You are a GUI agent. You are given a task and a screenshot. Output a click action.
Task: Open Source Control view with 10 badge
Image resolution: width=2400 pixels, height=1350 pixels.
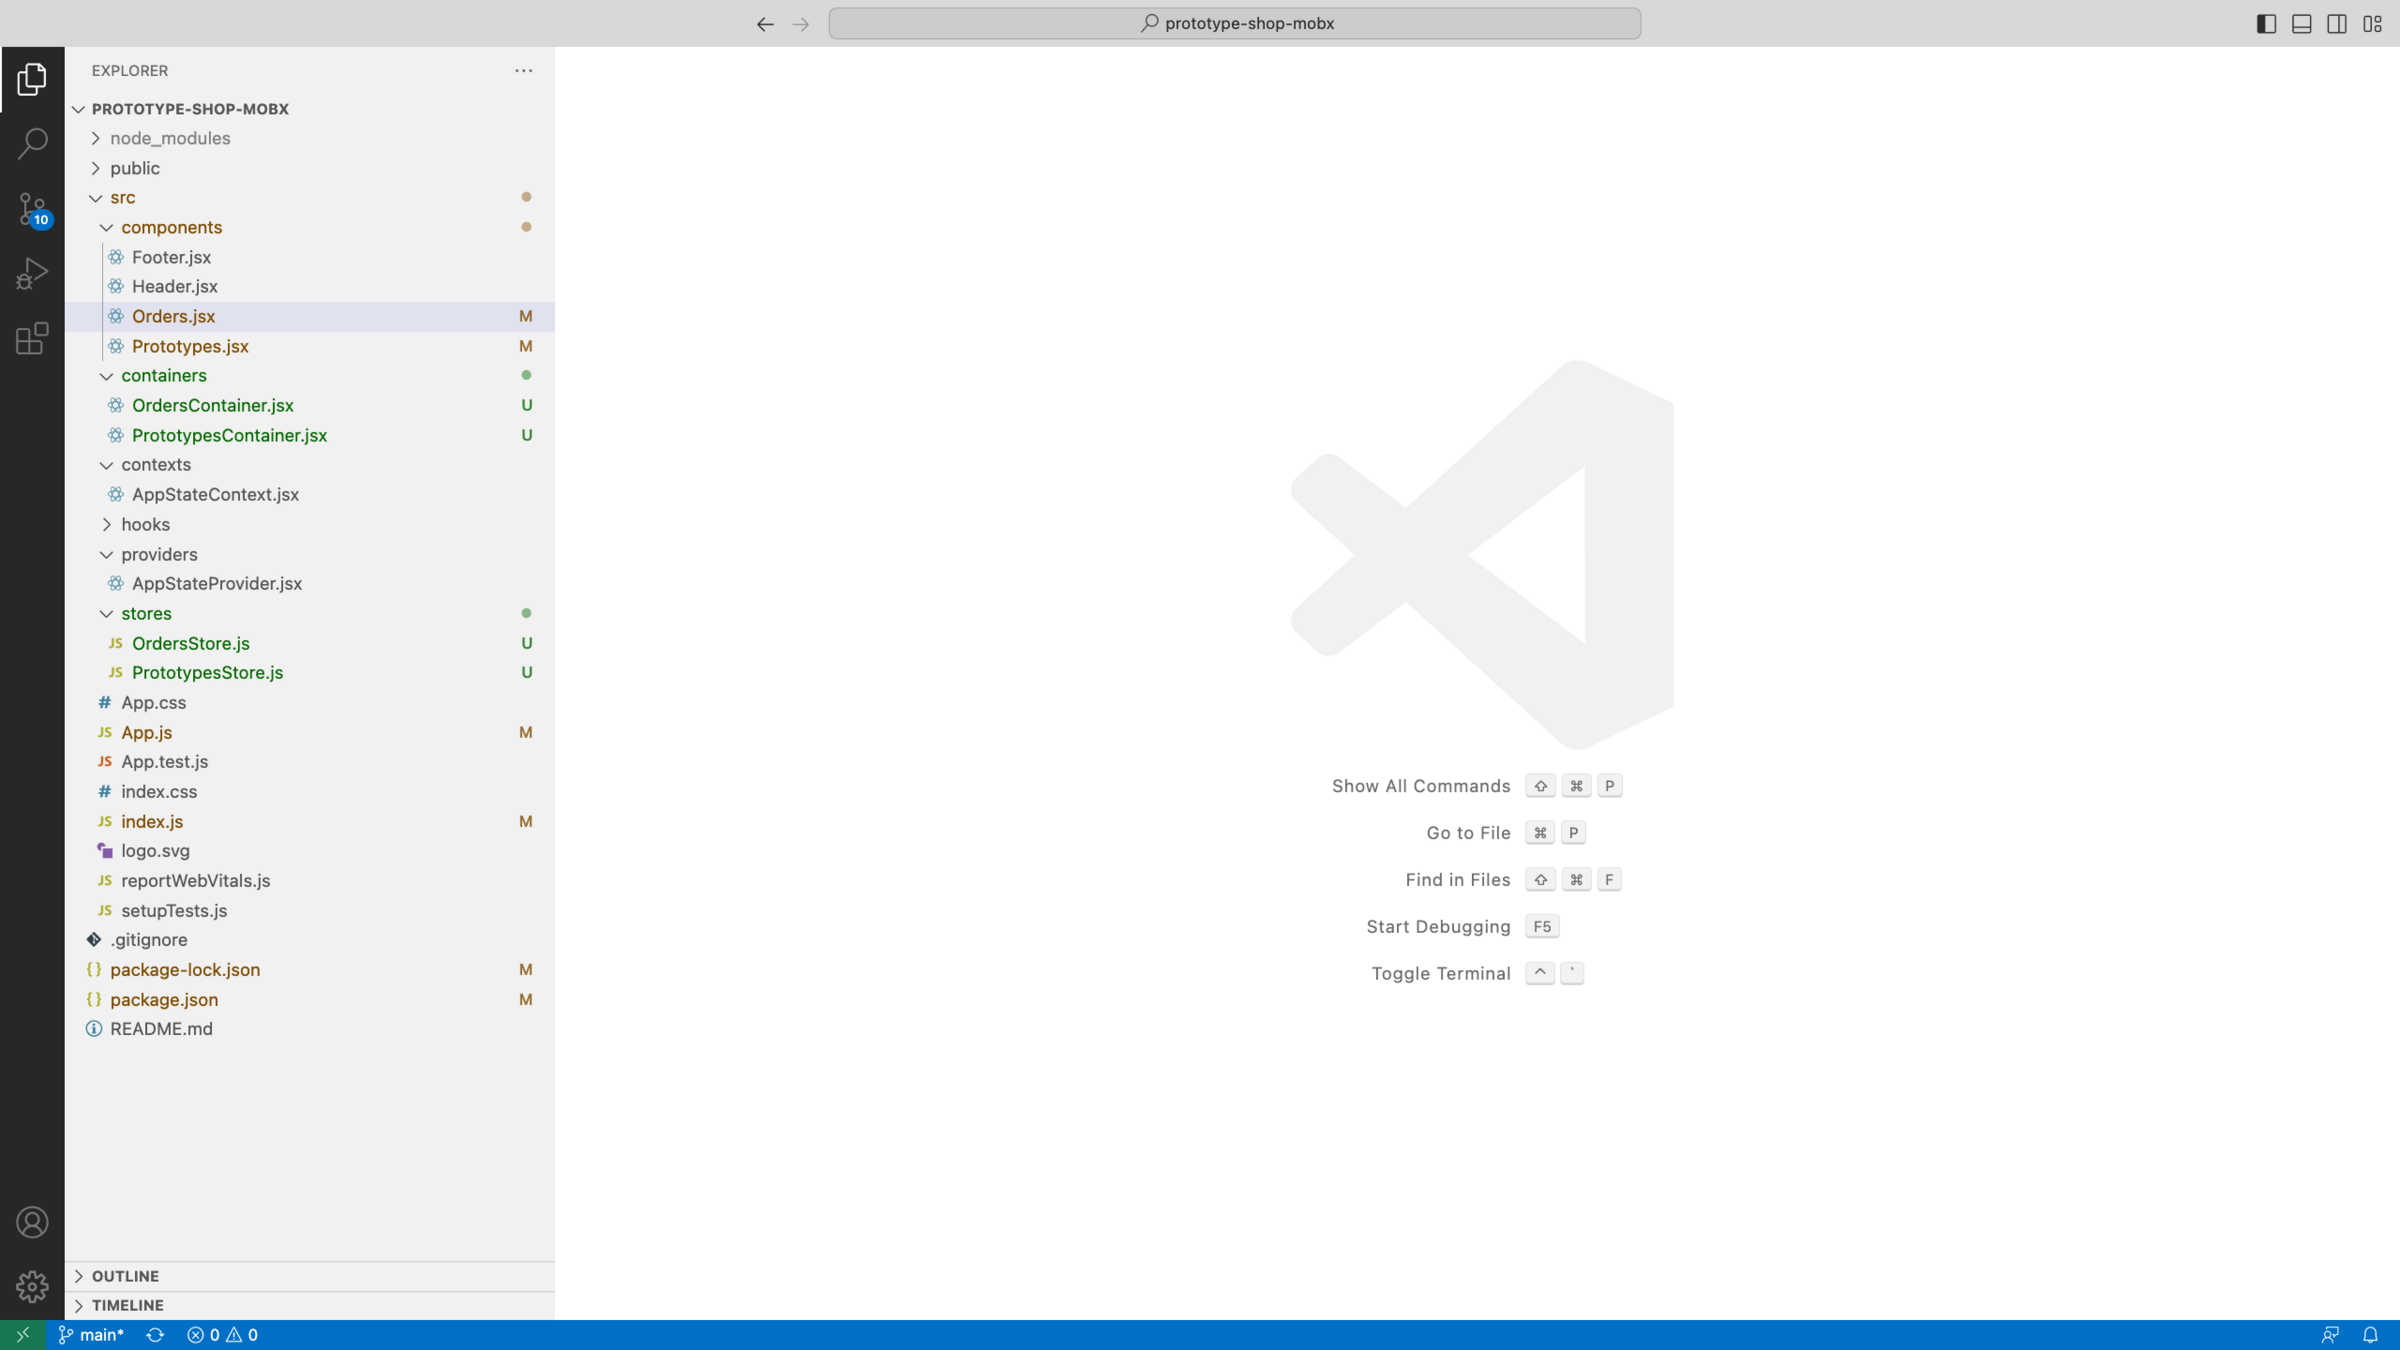point(32,209)
